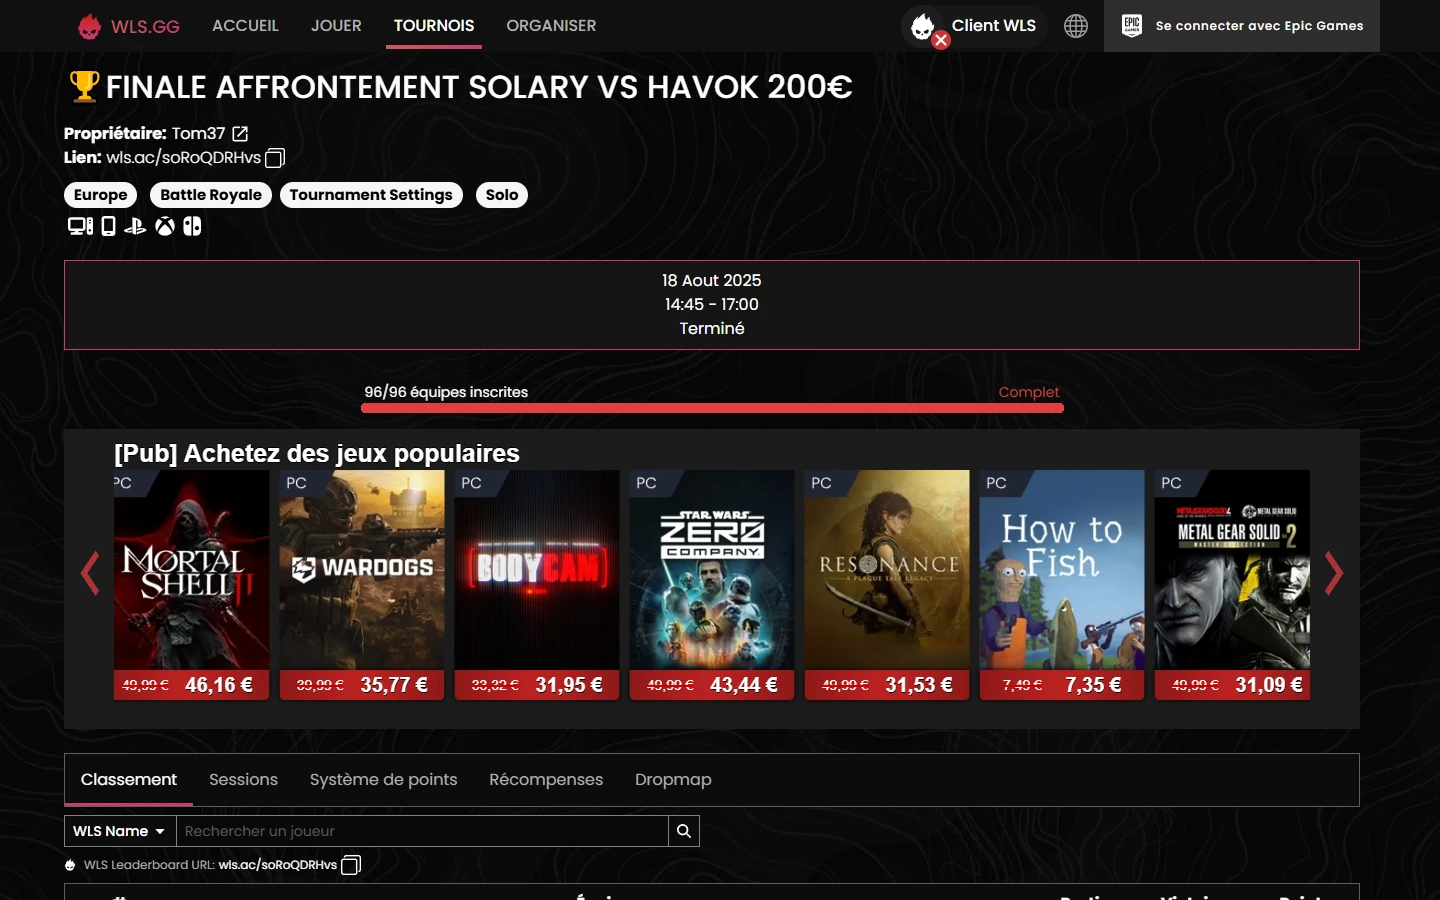Click the Nintendo Switch platform icon

point(192,226)
